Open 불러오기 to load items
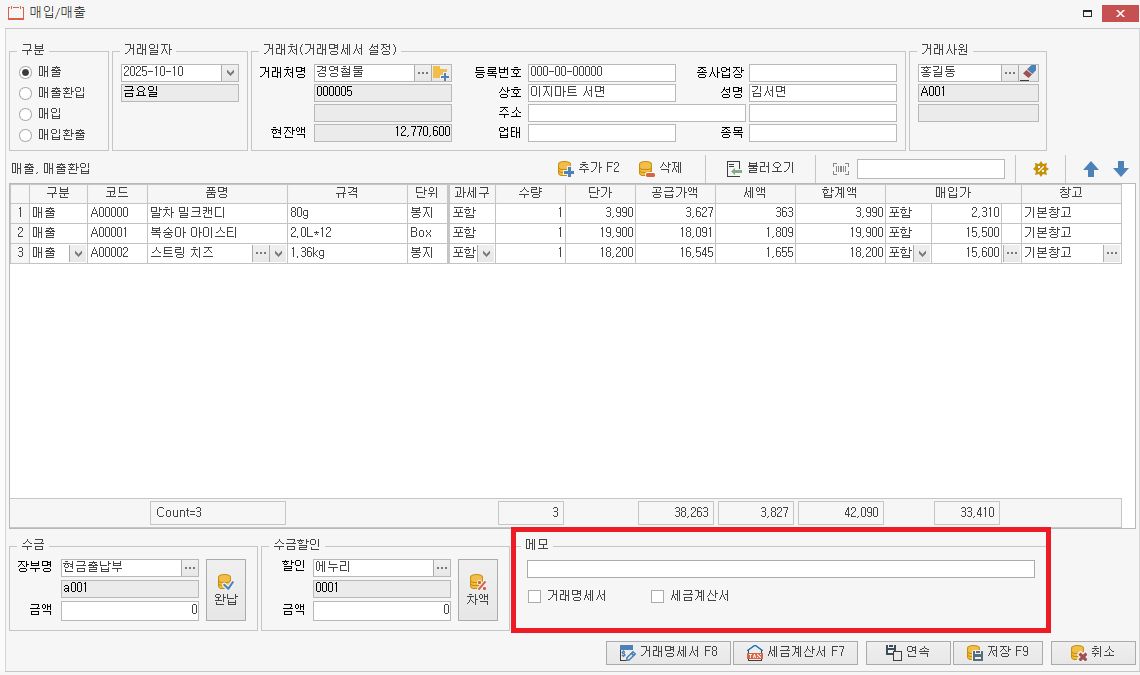 759,168
